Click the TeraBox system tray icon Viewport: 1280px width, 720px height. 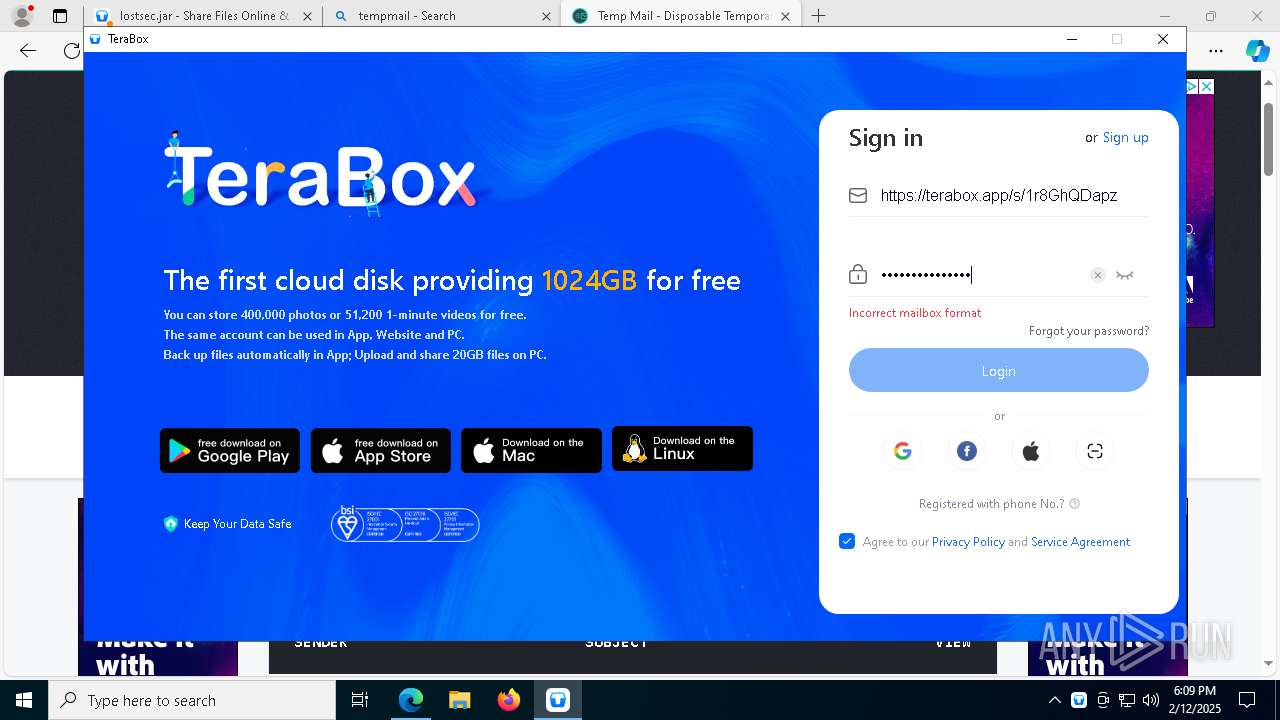pyautogui.click(x=1079, y=700)
